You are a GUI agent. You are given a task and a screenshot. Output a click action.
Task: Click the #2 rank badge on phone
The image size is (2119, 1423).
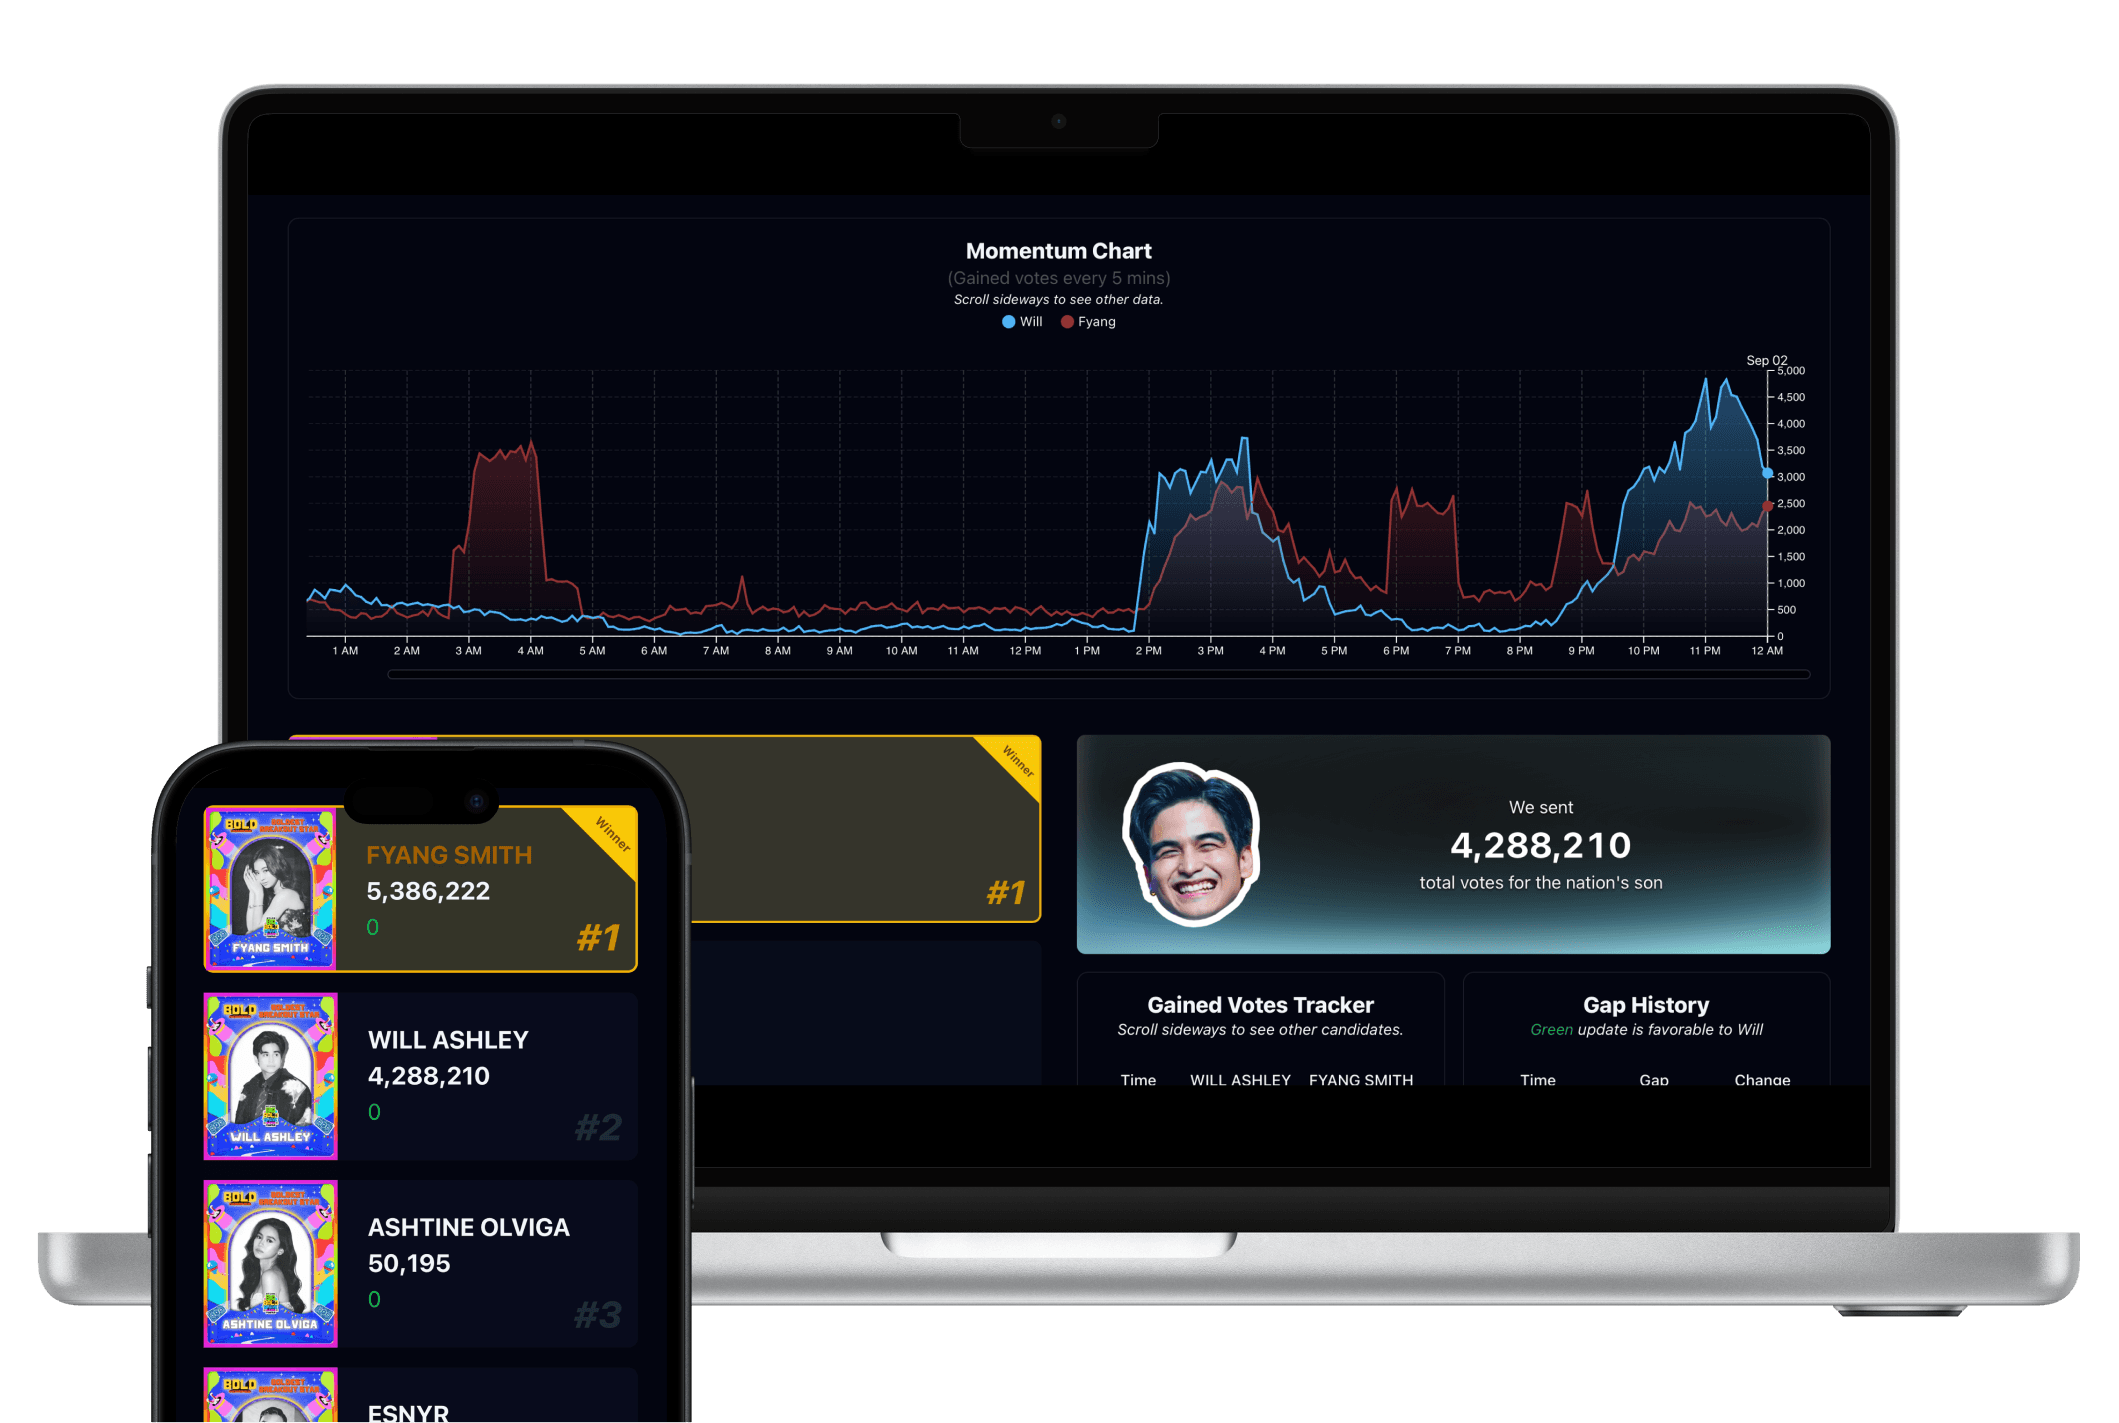point(598,1127)
